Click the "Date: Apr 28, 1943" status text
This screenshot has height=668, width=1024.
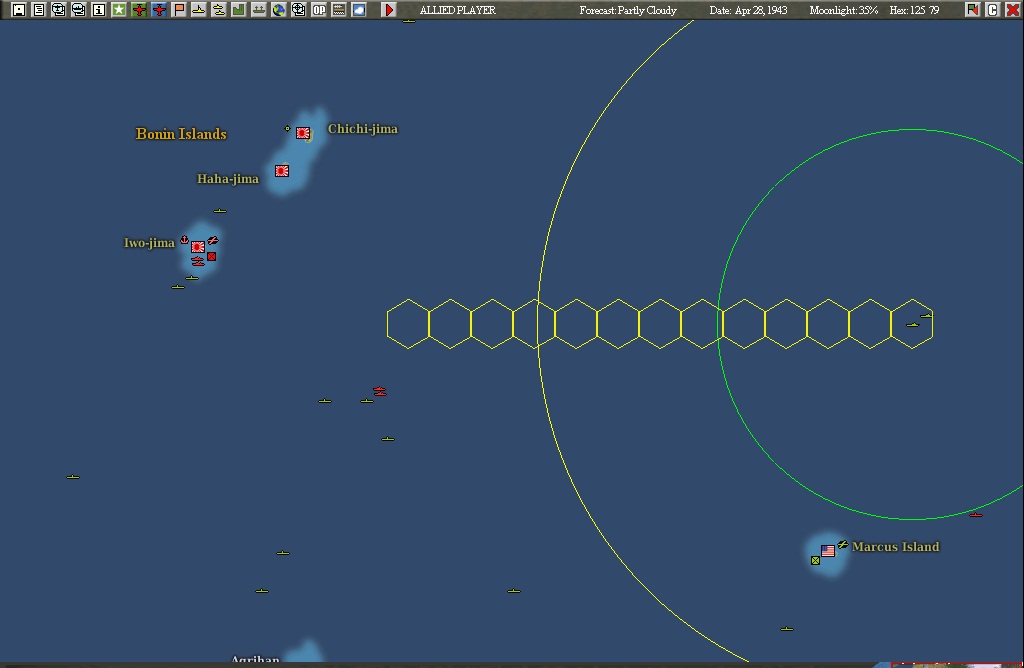[748, 10]
